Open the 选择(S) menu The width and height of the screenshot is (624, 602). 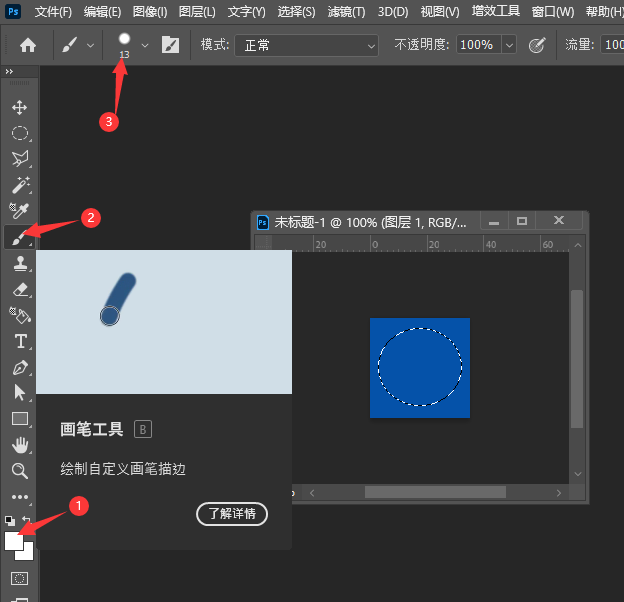tap(296, 12)
